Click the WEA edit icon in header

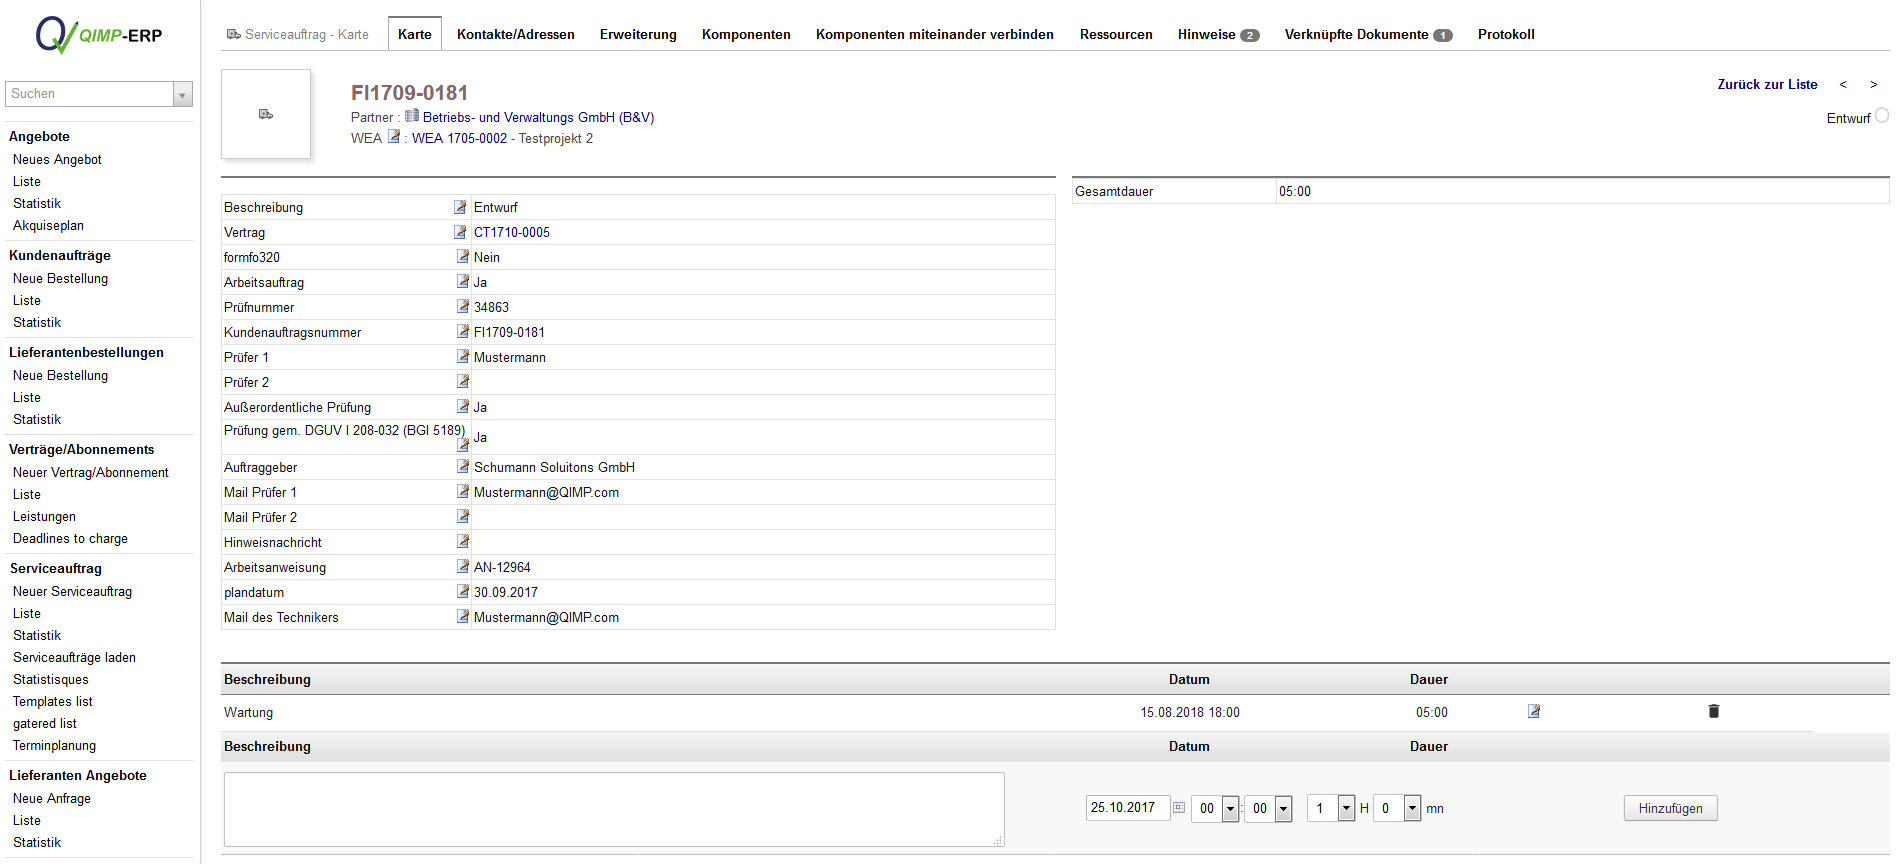point(394,137)
